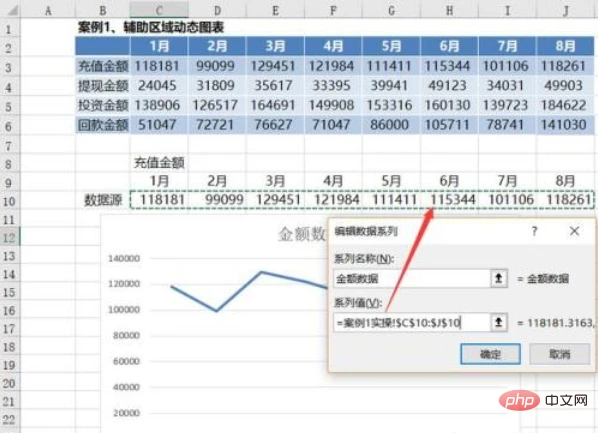Click the 4月 header cell in row 2

pos(333,46)
